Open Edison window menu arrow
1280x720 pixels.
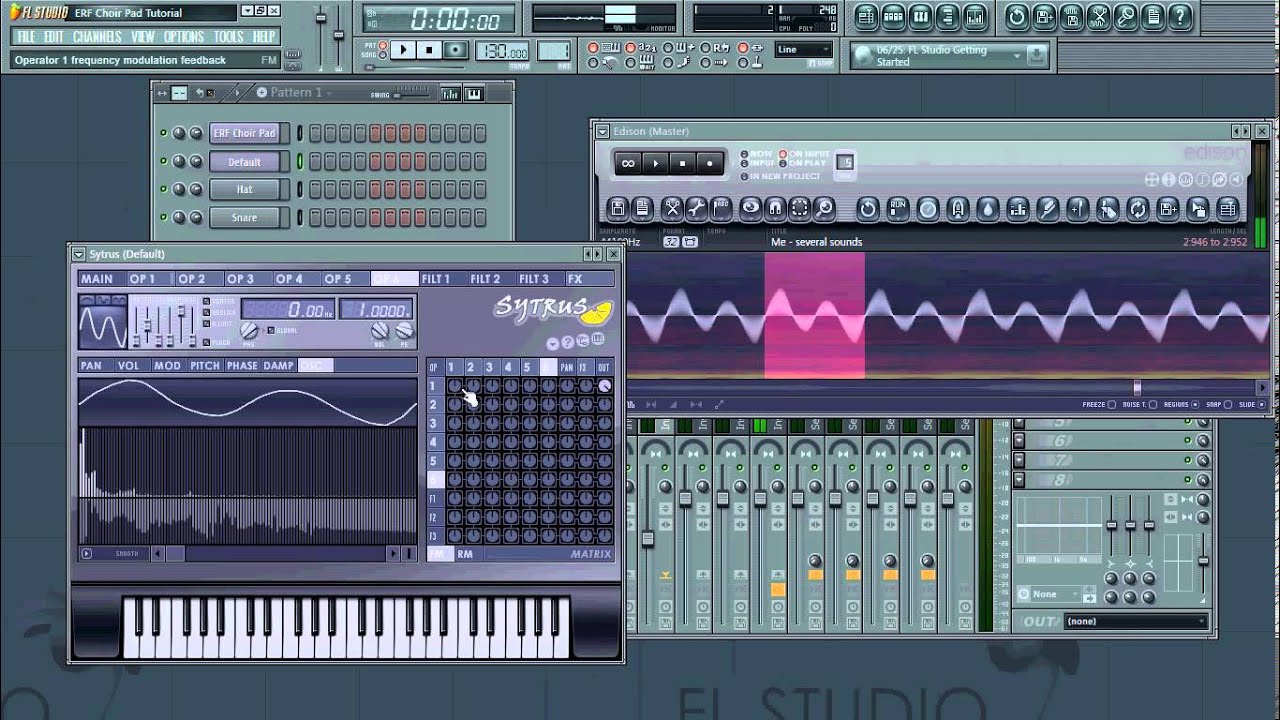tap(602, 131)
